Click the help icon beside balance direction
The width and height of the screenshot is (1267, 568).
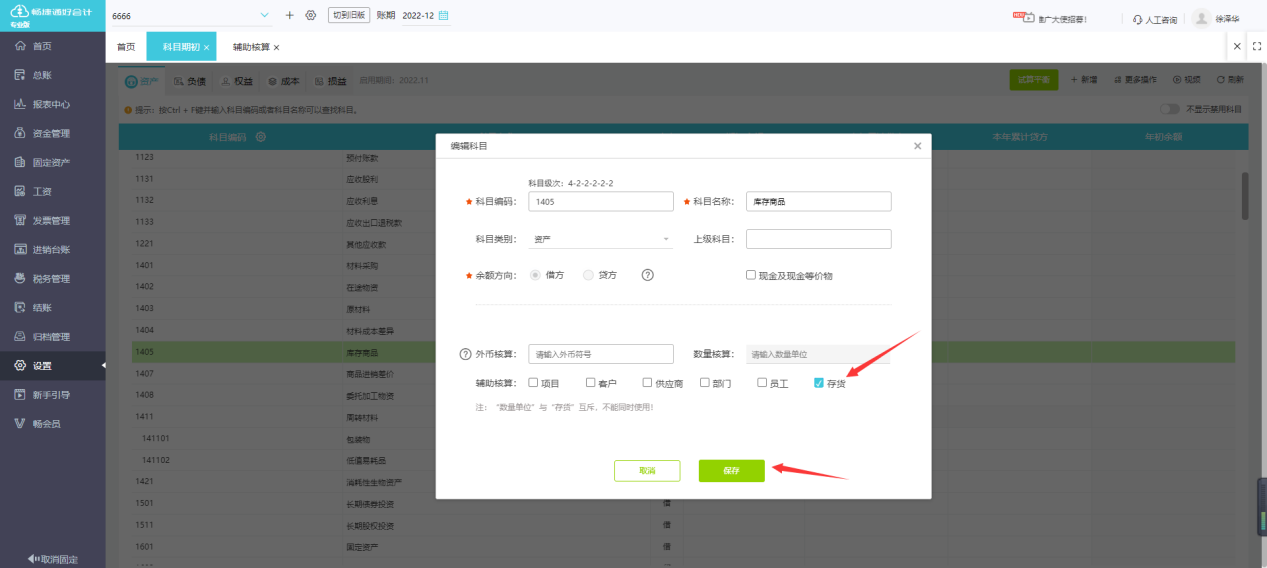point(647,275)
